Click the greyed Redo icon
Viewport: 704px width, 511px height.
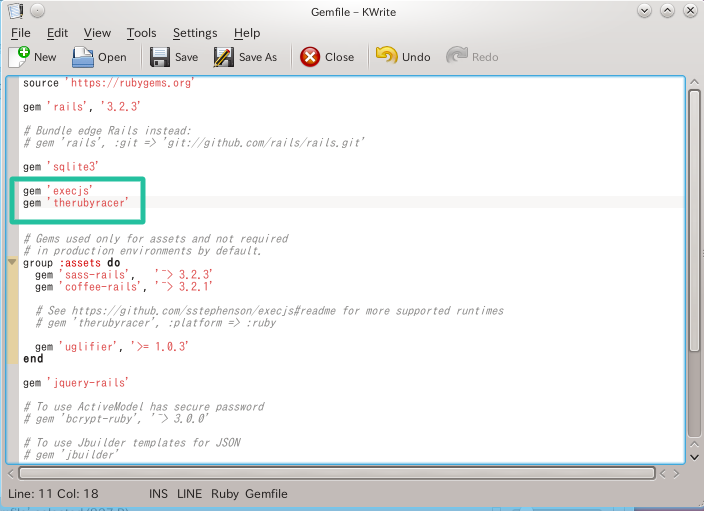(x=457, y=57)
